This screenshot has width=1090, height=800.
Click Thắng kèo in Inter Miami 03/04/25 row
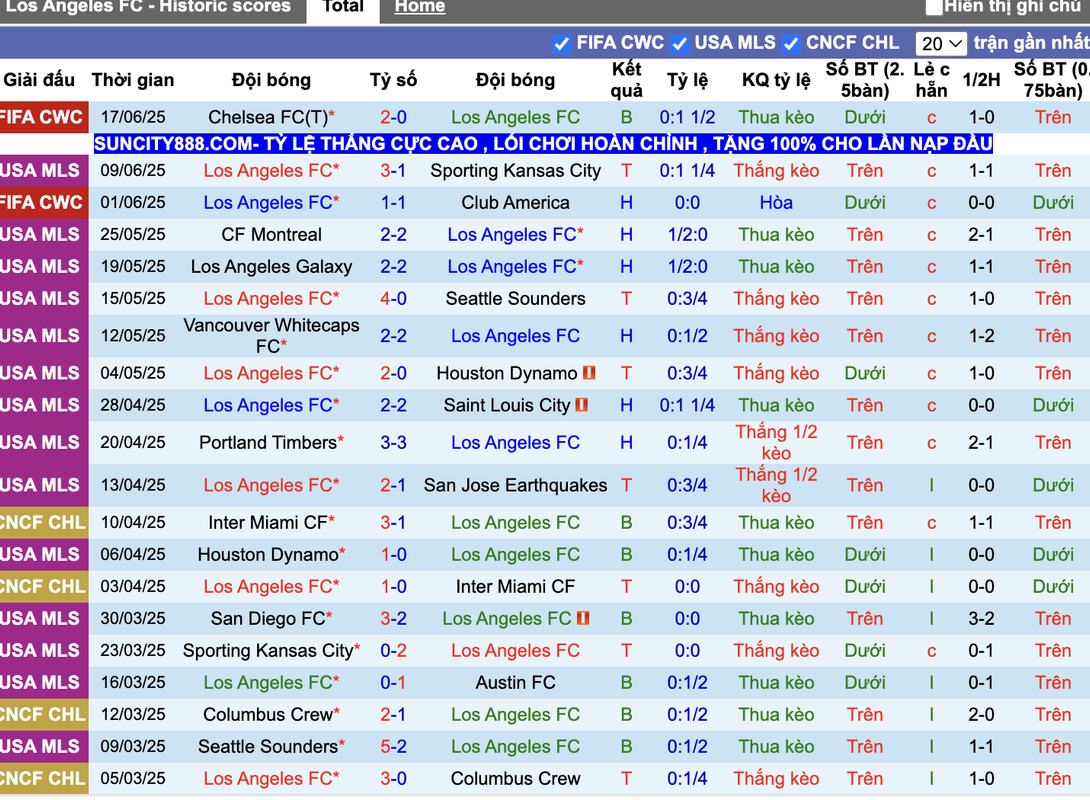pyautogui.click(x=776, y=587)
